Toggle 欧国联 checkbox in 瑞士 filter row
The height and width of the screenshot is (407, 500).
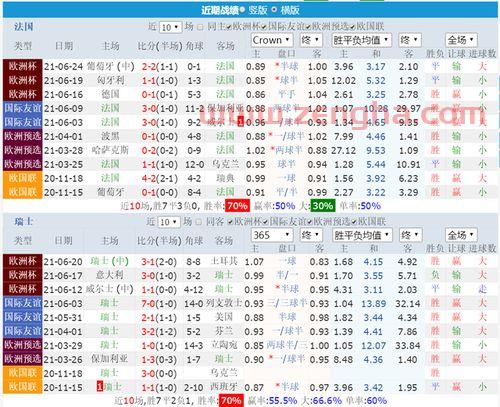tap(354, 222)
